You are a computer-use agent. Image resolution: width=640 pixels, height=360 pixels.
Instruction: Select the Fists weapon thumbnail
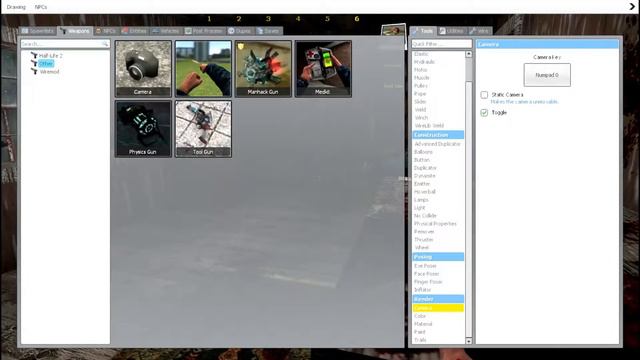pos(203,69)
